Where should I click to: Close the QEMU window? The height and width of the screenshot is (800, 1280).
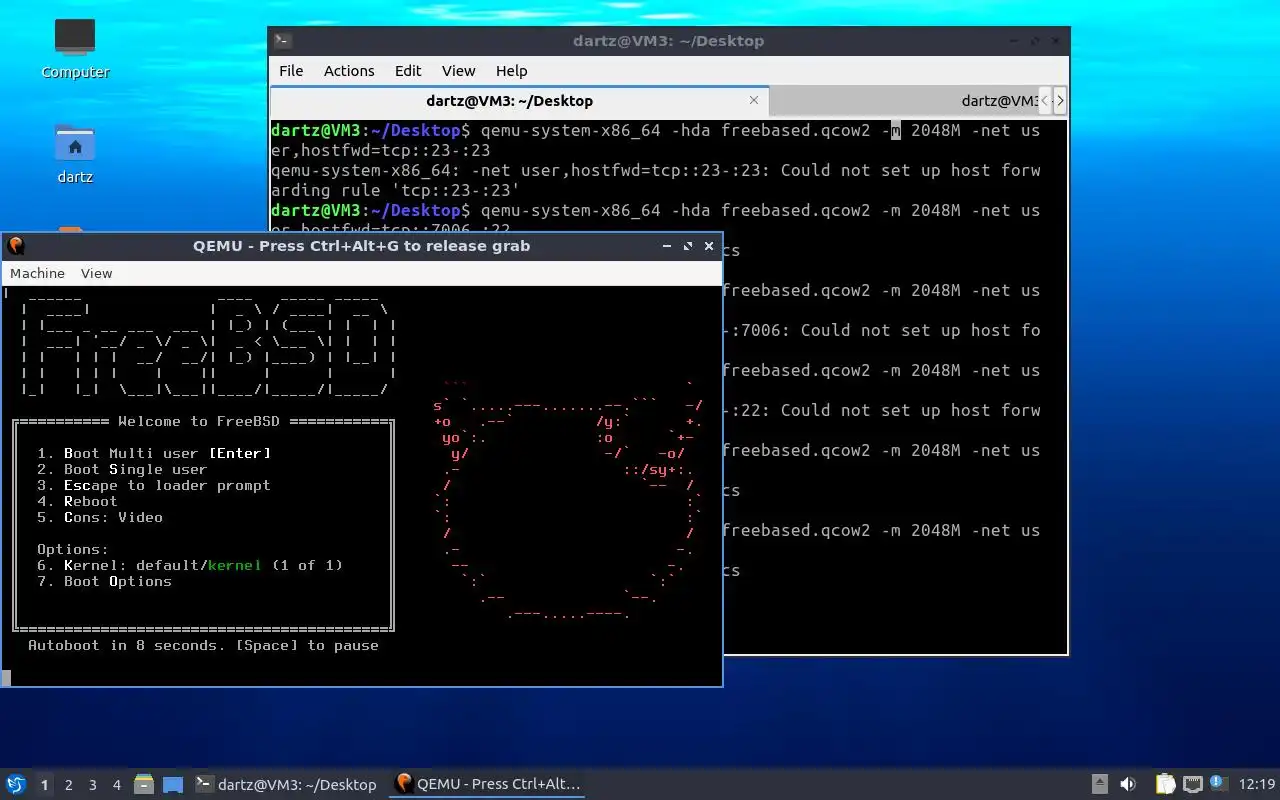[709, 246]
